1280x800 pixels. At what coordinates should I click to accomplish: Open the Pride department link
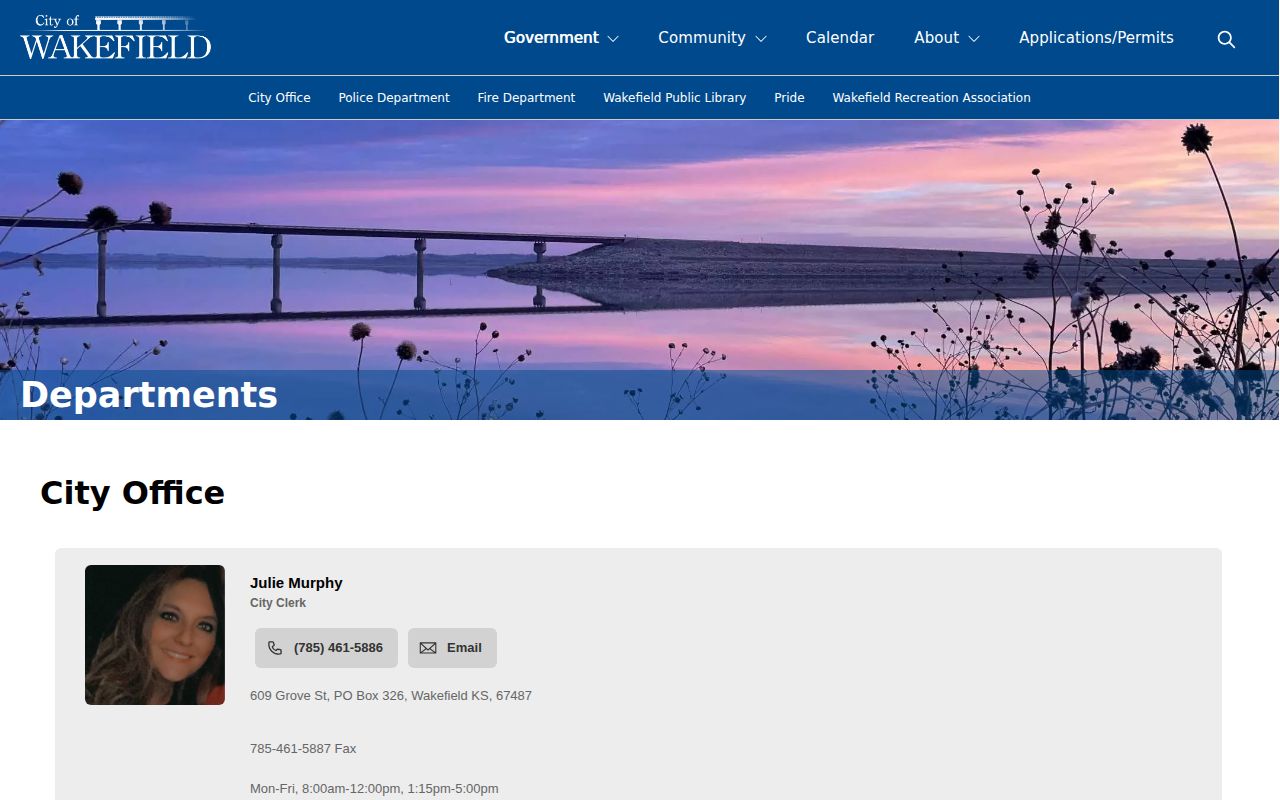tap(789, 98)
